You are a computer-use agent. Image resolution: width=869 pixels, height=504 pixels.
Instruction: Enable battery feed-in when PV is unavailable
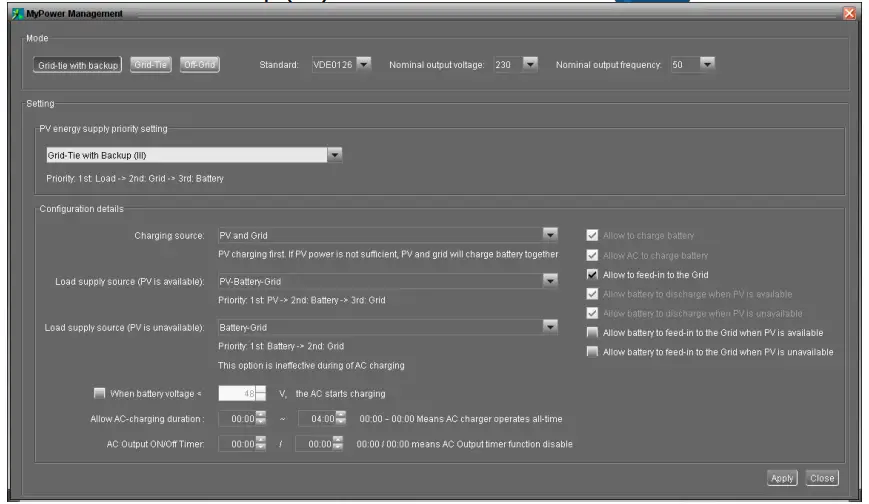(593, 351)
